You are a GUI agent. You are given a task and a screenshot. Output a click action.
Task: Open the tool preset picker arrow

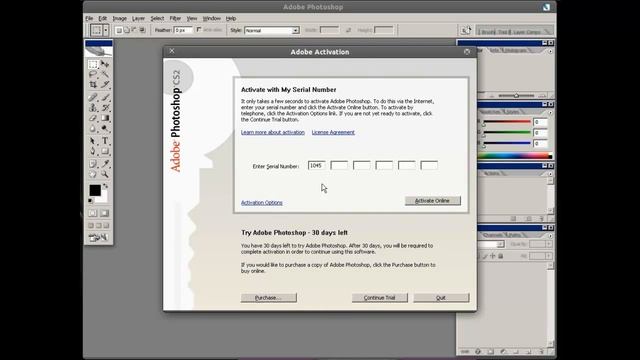[106, 30]
